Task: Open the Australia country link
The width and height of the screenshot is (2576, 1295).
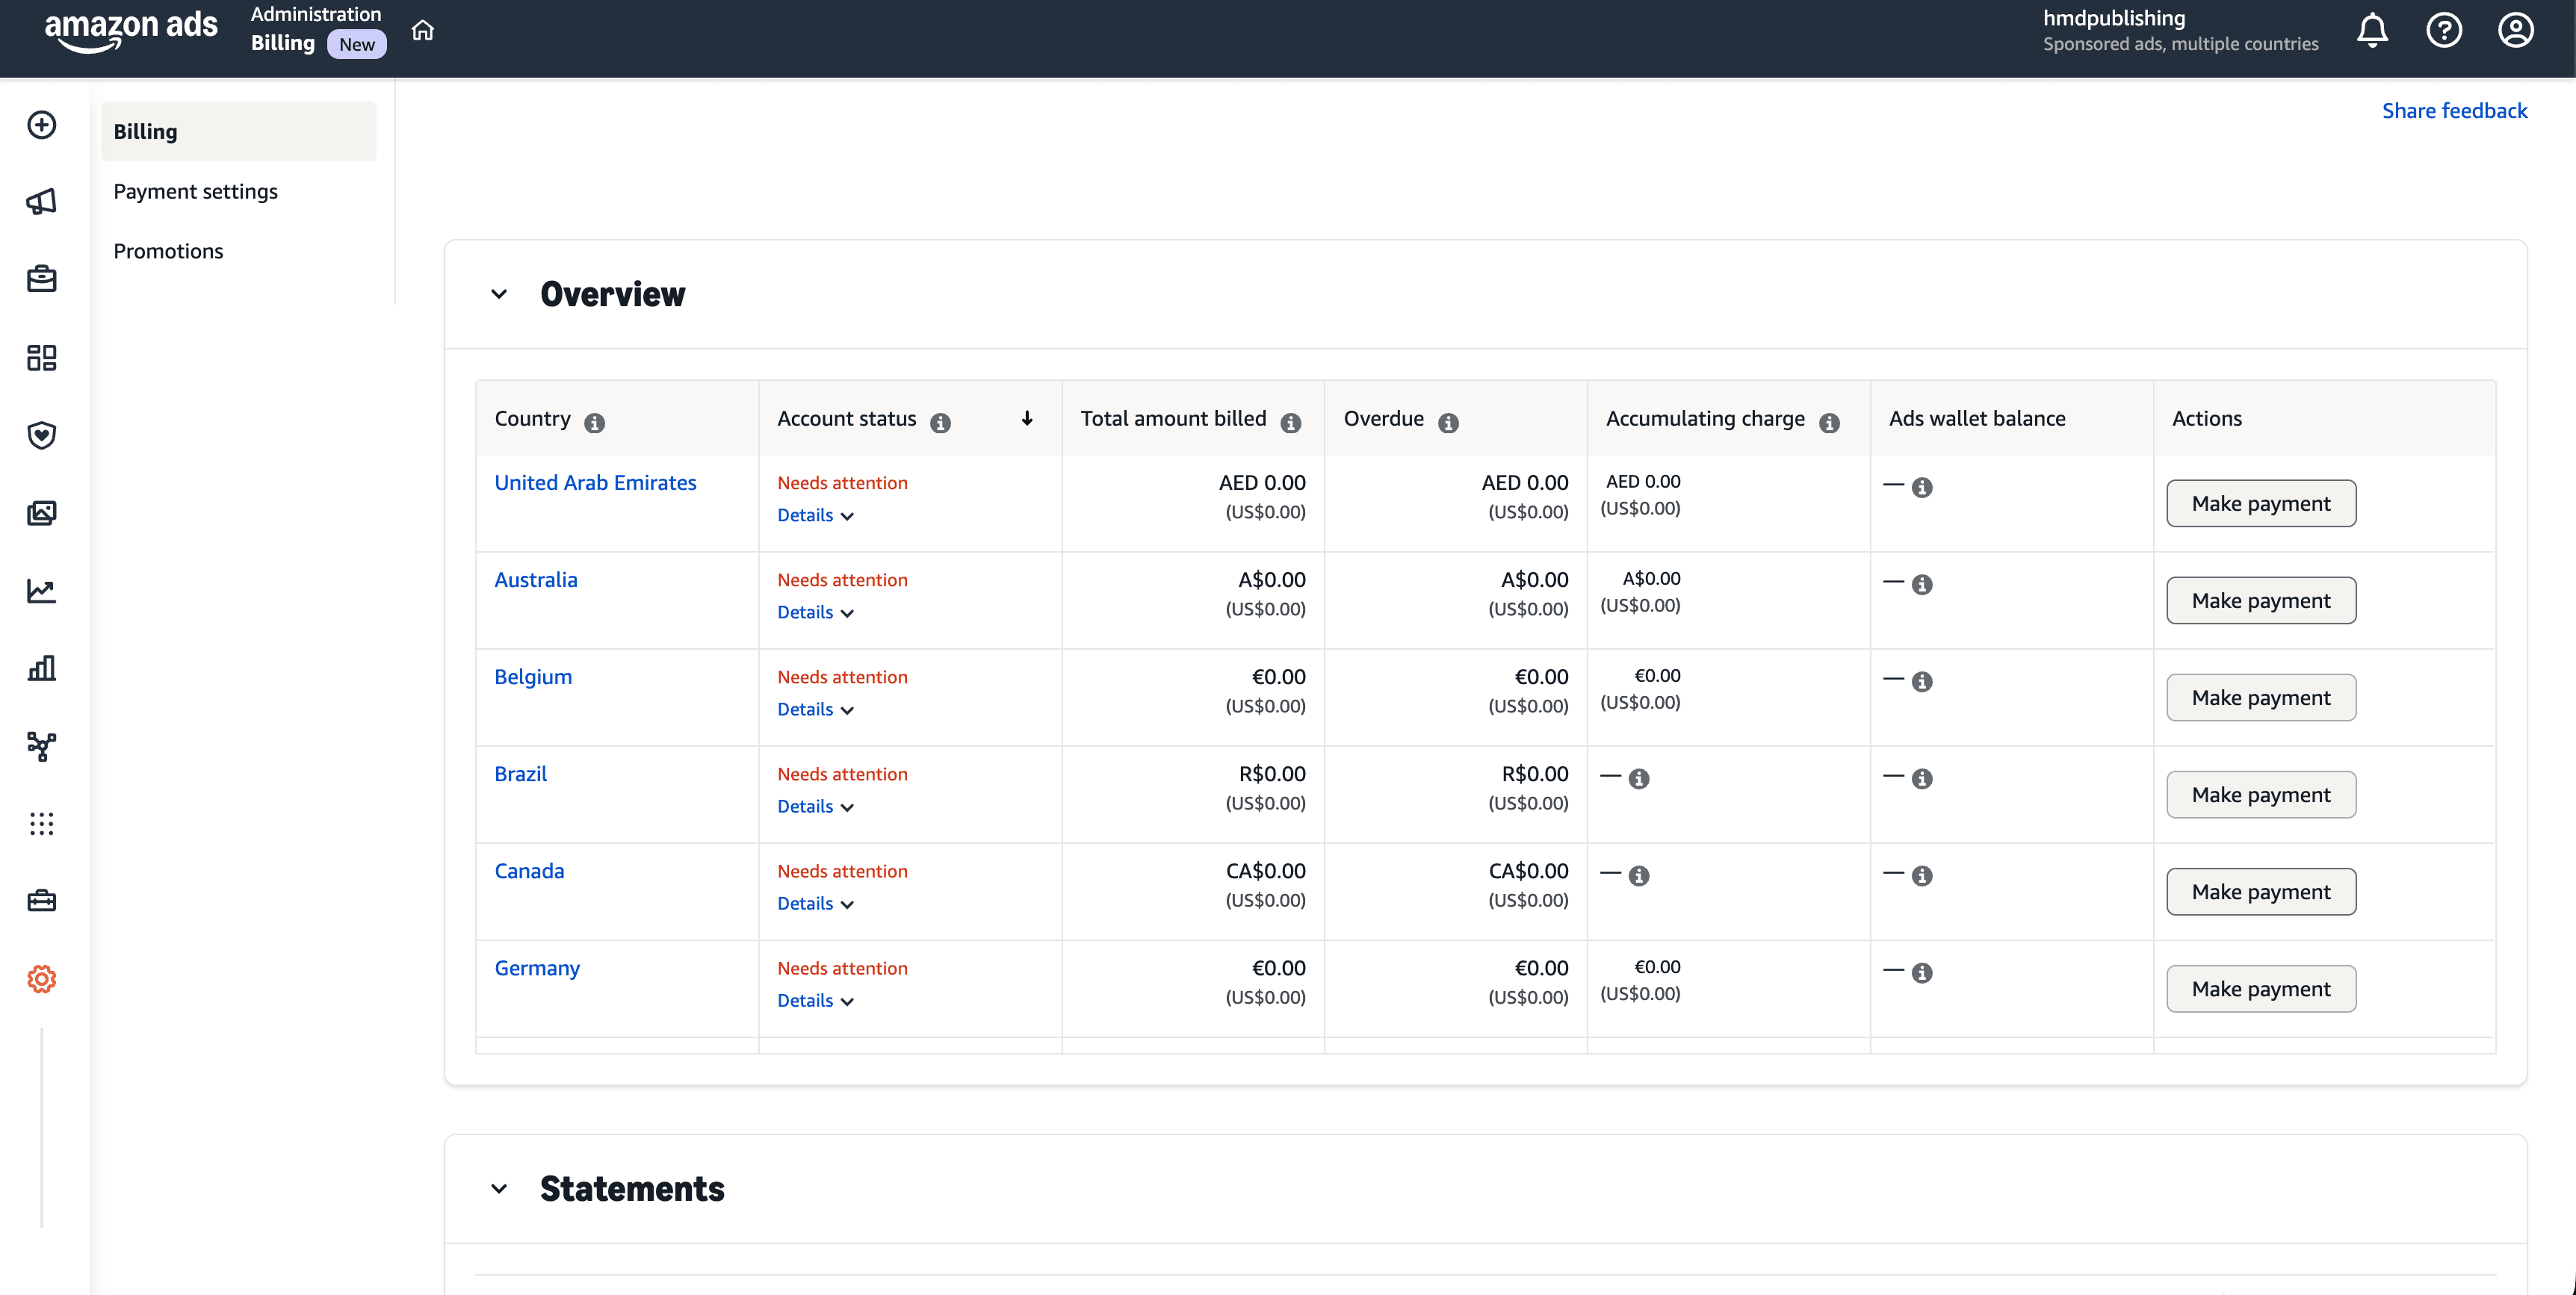Action: (x=536, y=579)
